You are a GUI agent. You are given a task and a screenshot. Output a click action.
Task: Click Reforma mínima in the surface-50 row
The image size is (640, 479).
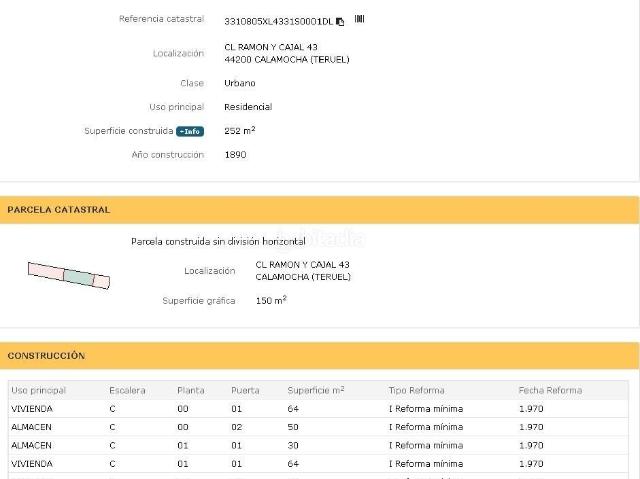click(426, 427)
